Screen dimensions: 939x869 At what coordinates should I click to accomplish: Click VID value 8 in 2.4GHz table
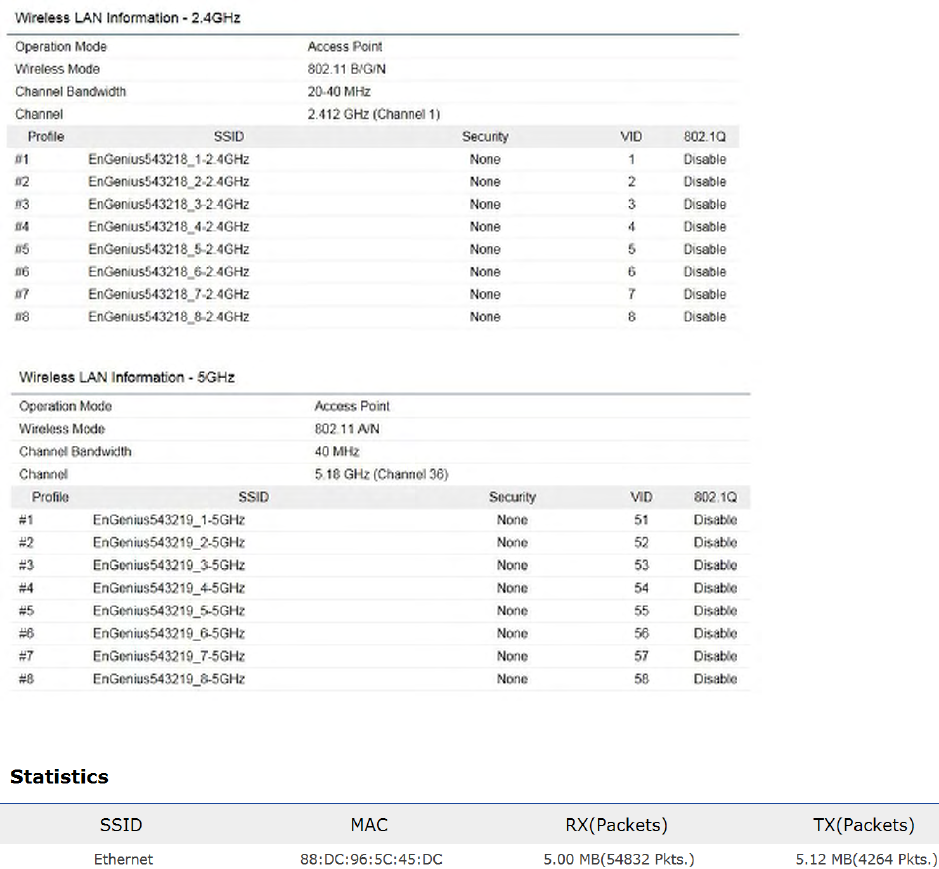pos(631,317)
